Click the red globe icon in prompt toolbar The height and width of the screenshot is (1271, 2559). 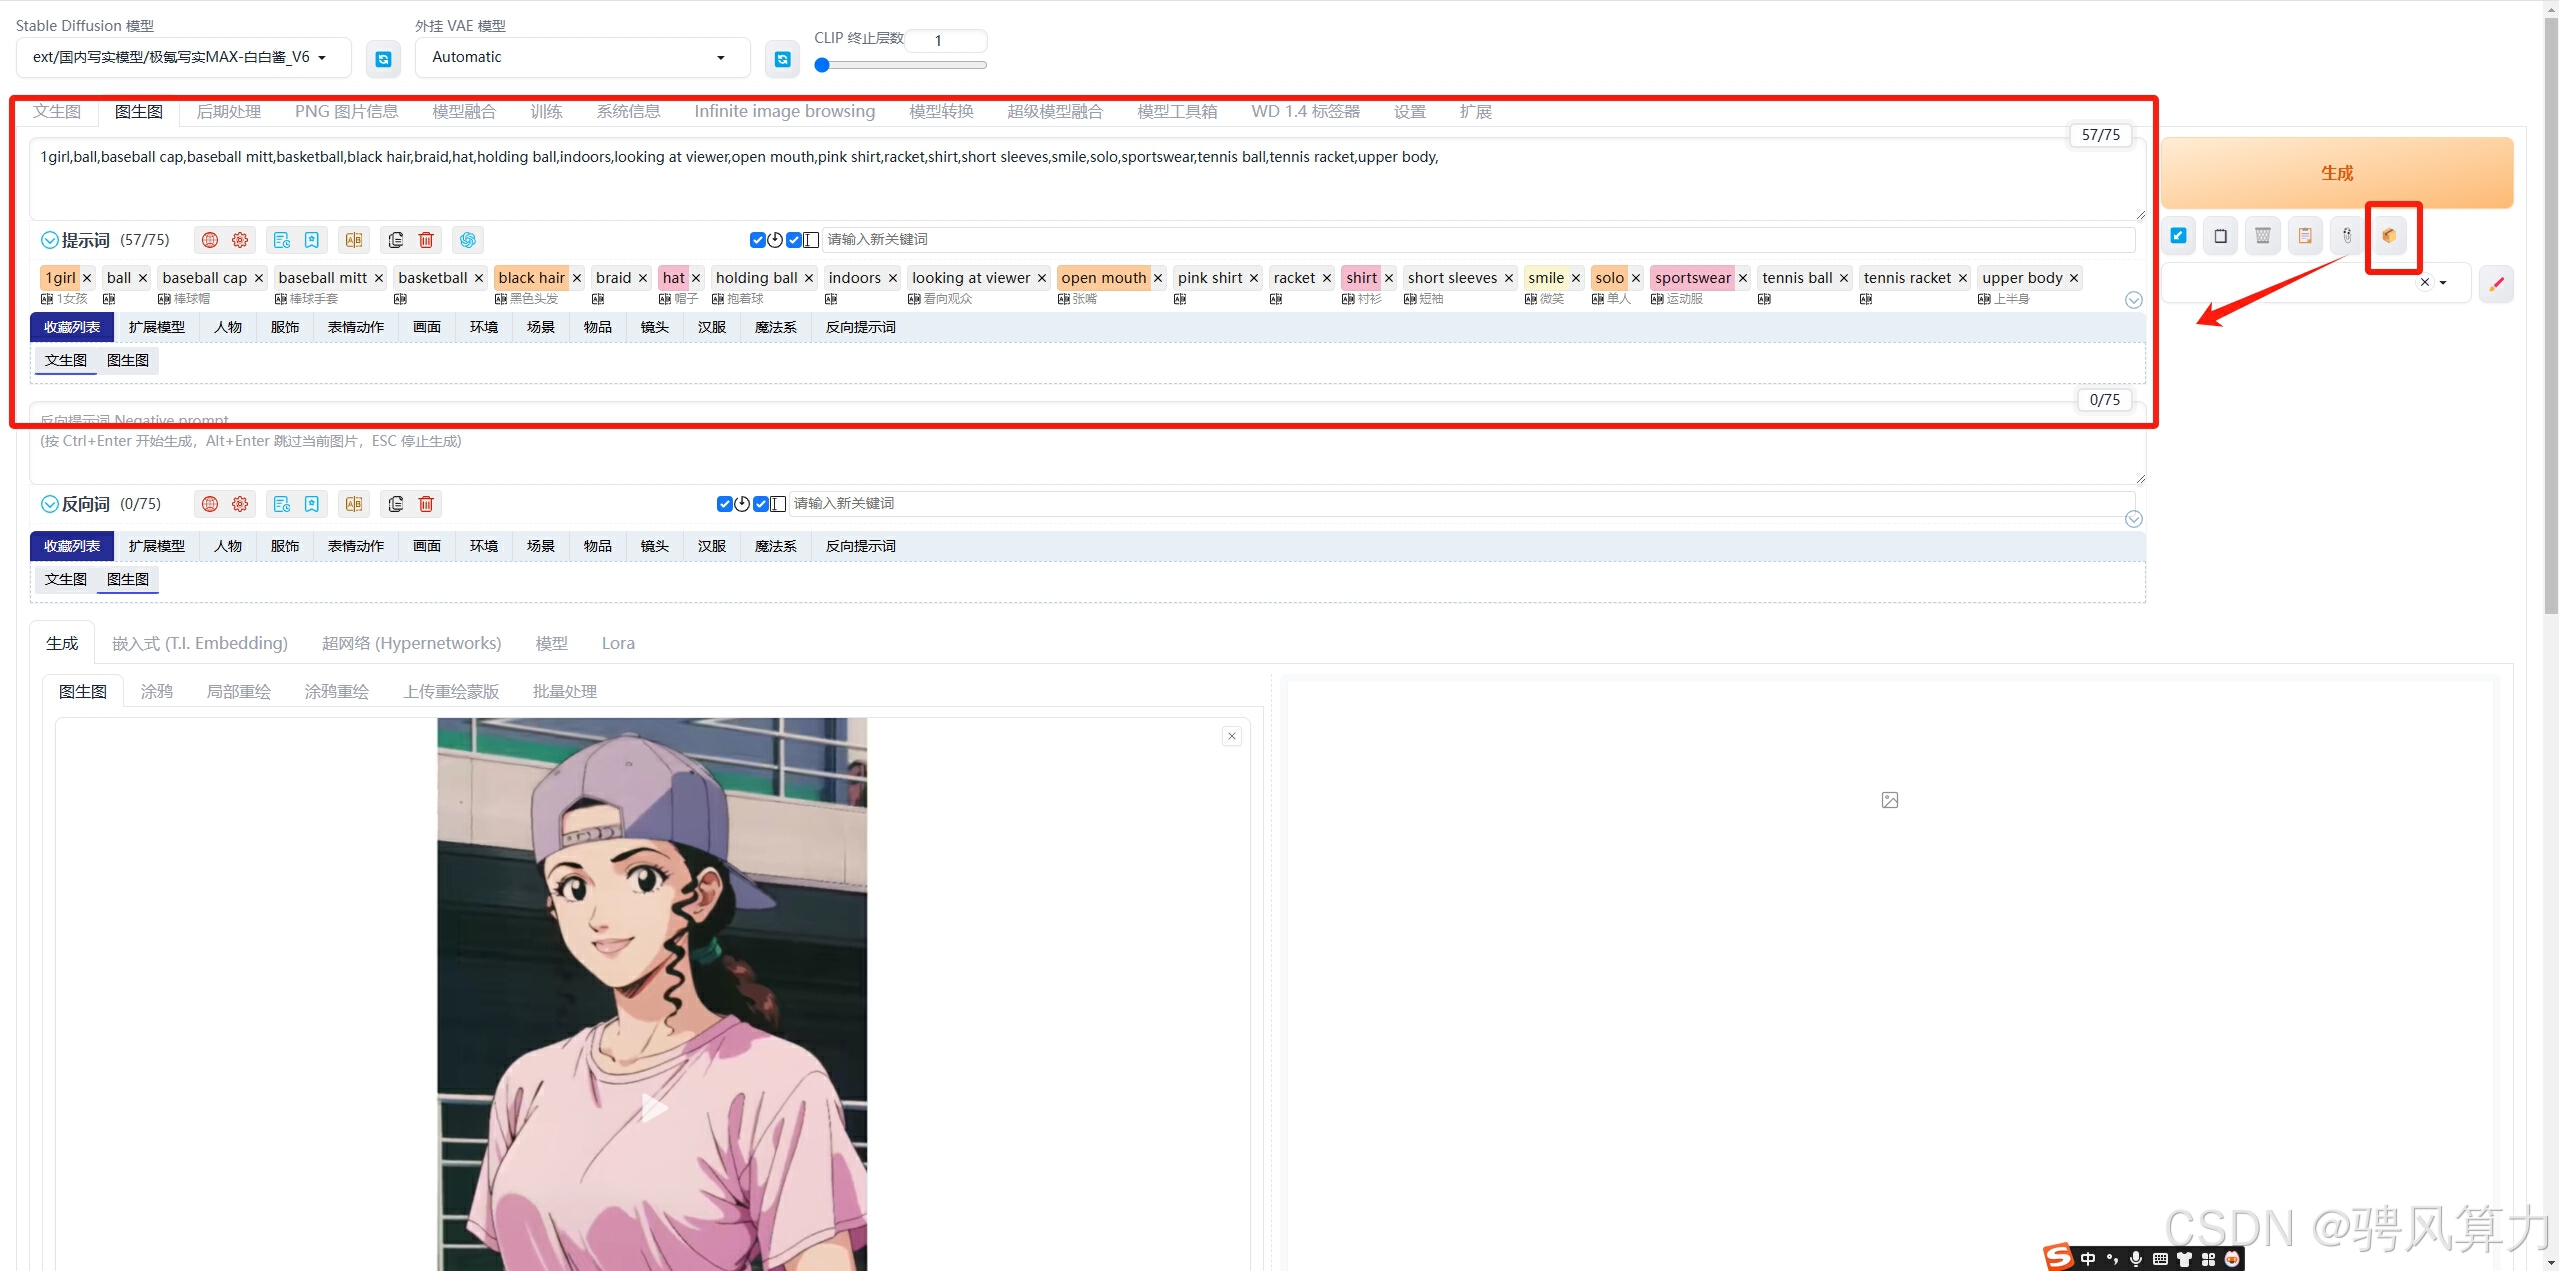210,240
